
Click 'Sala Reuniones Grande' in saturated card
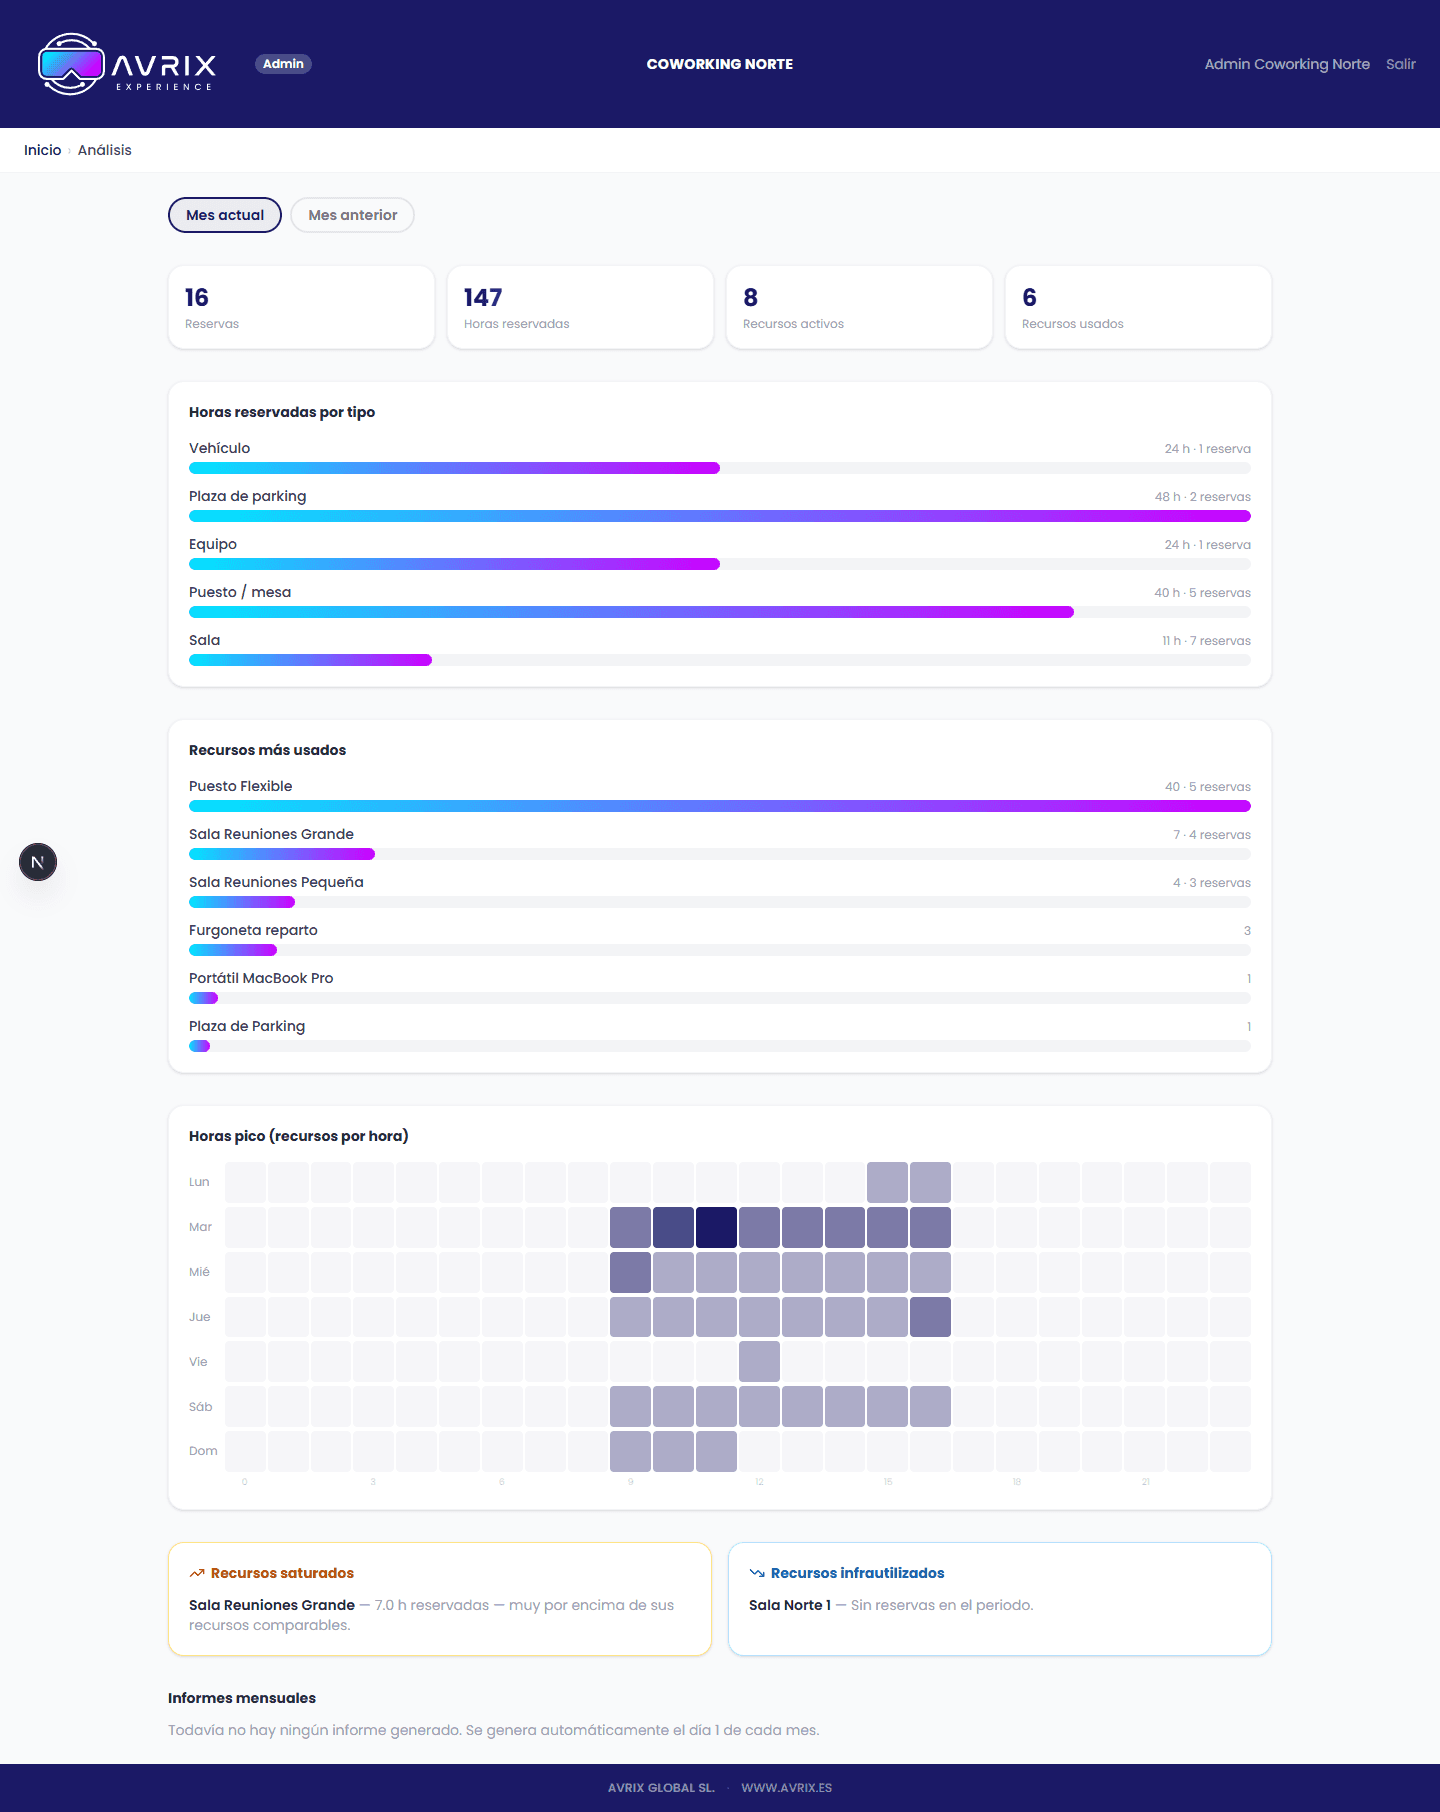pos(272,1605)
